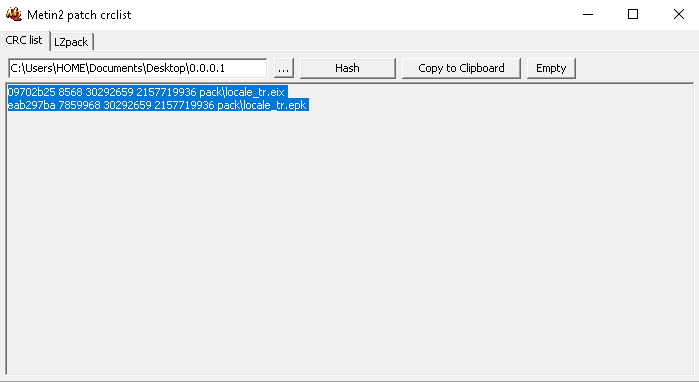
Task: Switch to the LZpack tab
Action: (71, 42)
